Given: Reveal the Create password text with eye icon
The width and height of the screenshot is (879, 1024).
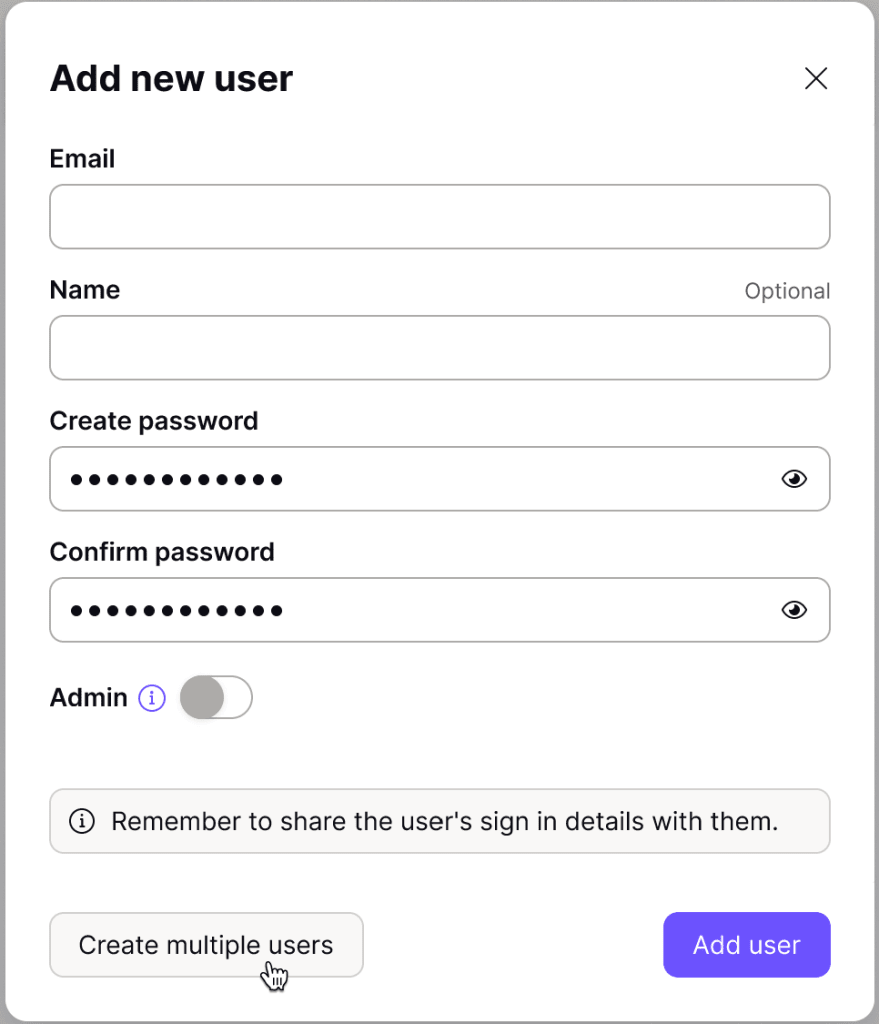Looking at the screenshot, I should pos(793,479).
